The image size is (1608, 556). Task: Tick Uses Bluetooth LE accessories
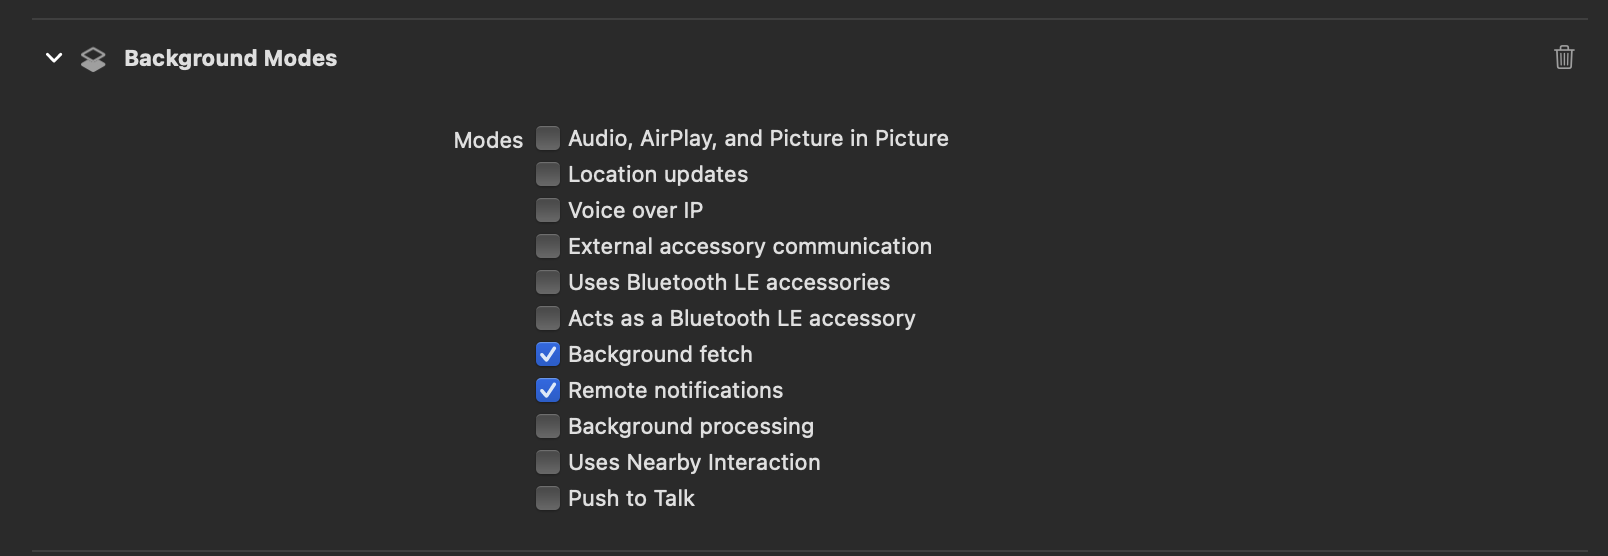[548, 282]
